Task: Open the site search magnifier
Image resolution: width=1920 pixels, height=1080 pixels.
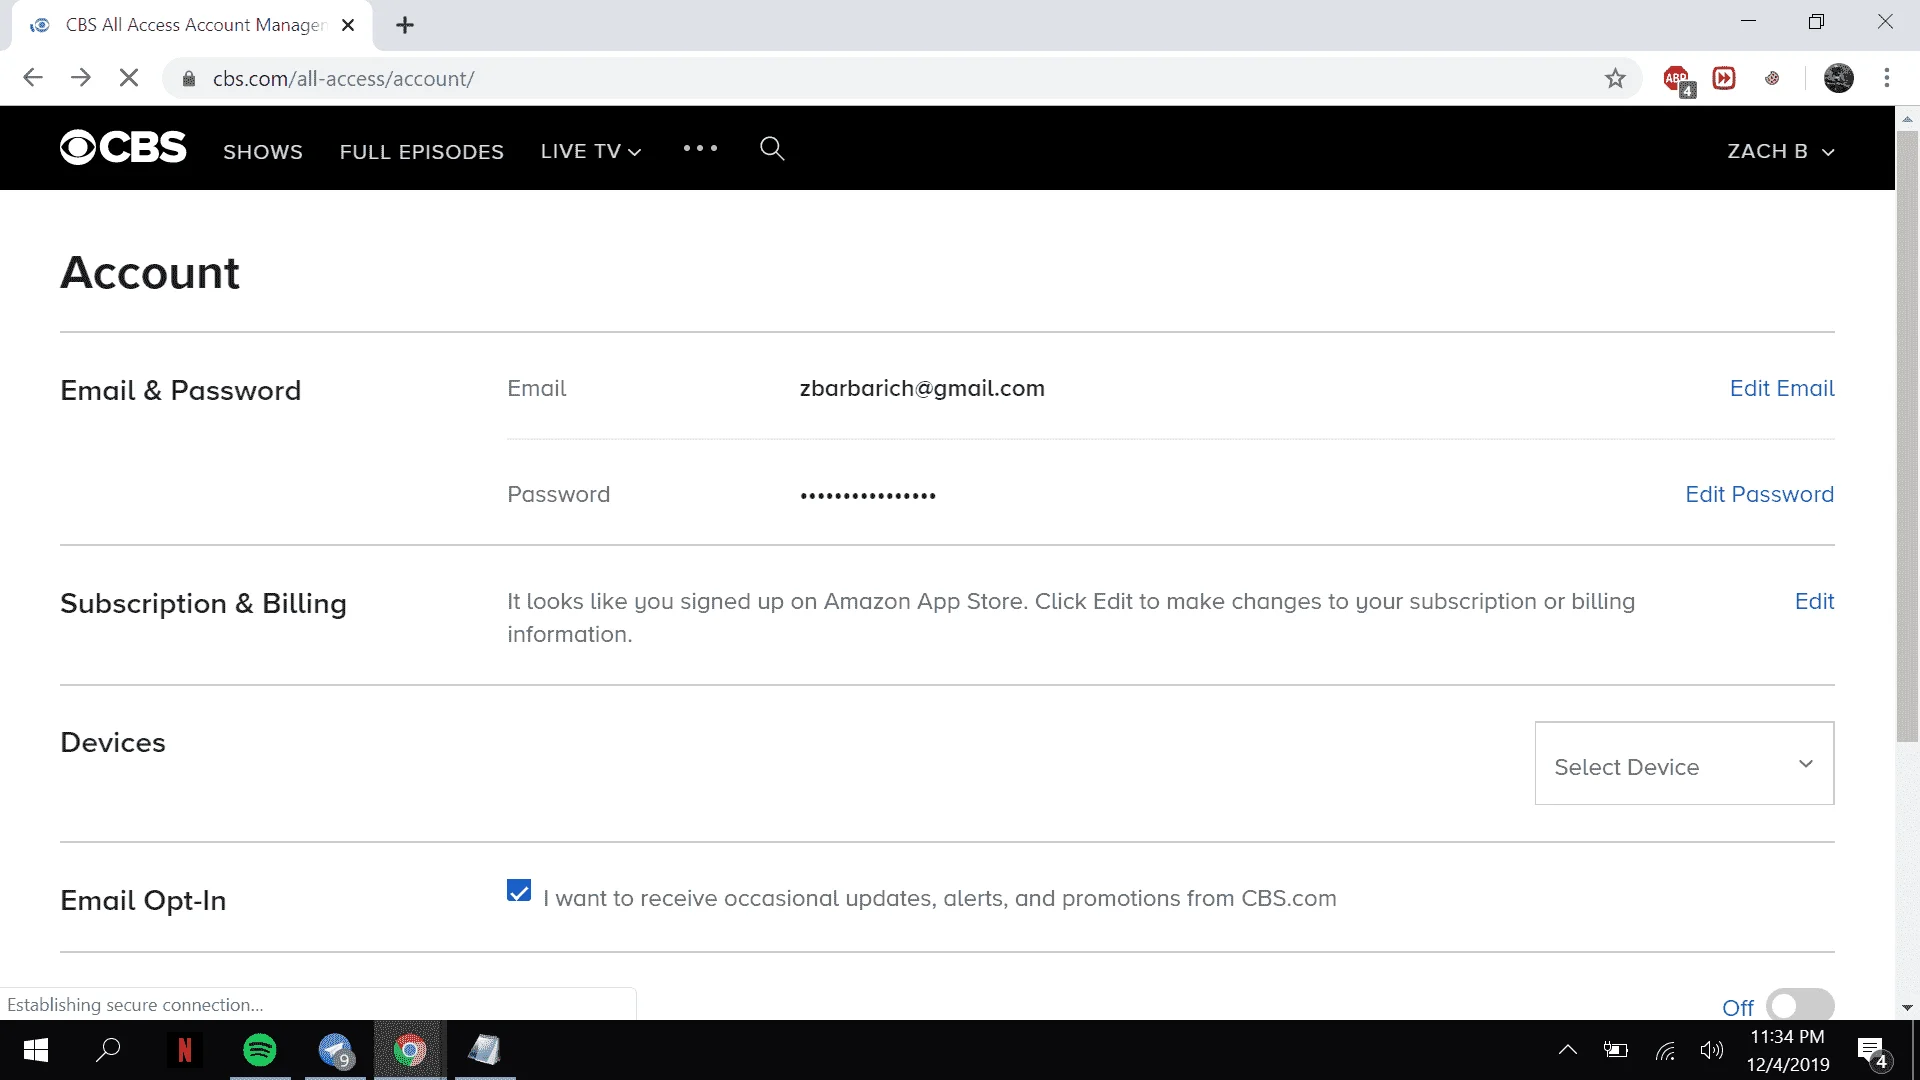Action: click(772, 149)
